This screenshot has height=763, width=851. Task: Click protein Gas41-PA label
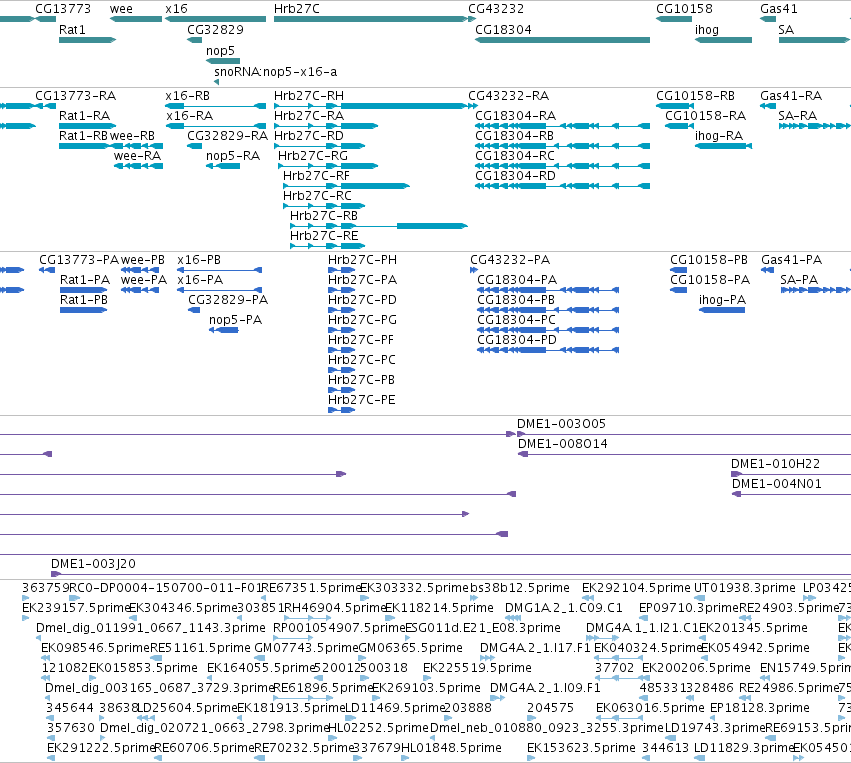click(x=790, y=260)
